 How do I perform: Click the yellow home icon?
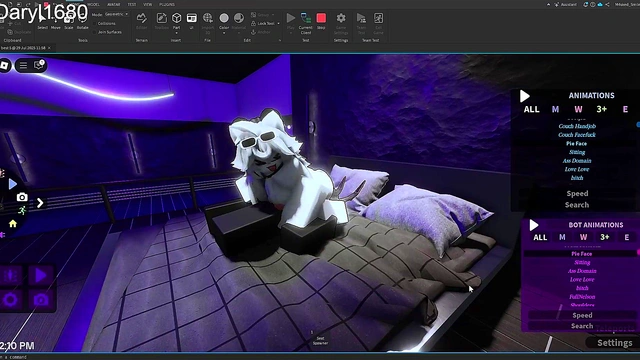pos(13,224)
